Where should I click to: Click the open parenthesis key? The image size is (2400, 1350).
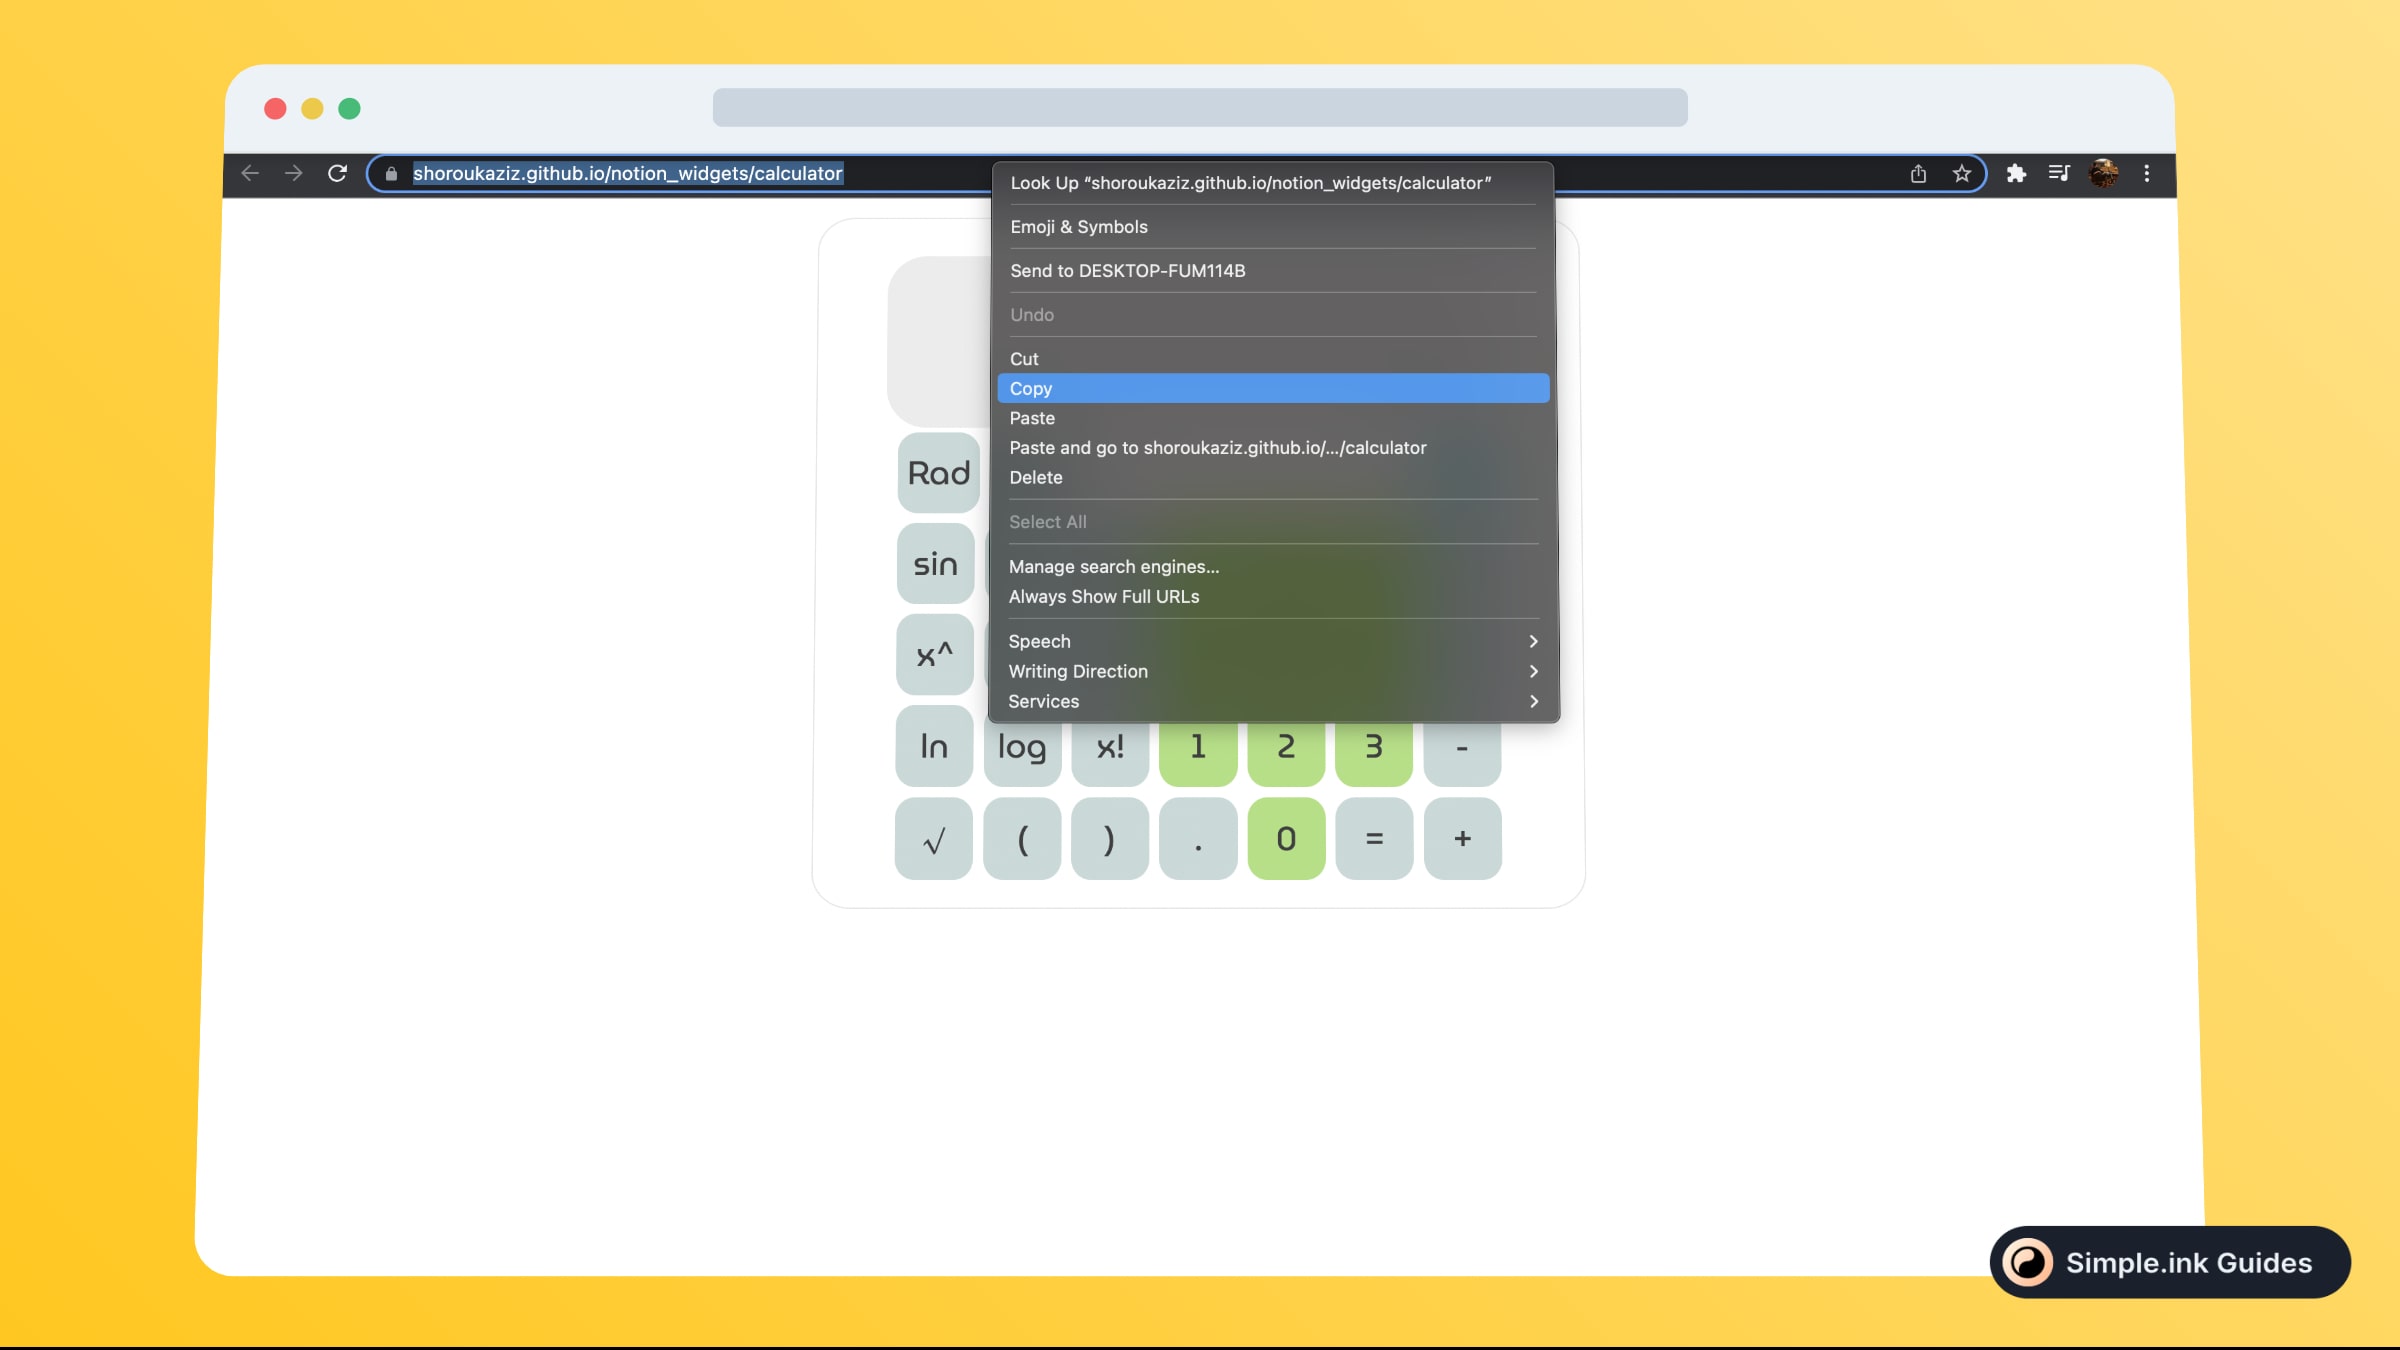pos(1022,838)
